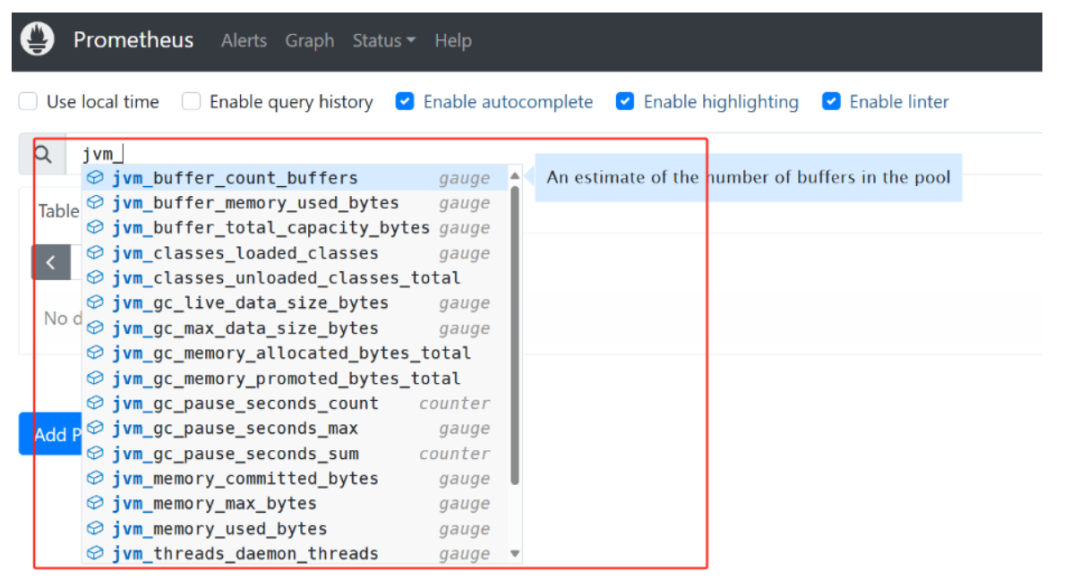1080x587 pixels.
Task: Click metric icon beside jvm_gc_pause_seconds_count
Action: pyautogui.click(x=95, y=403)
